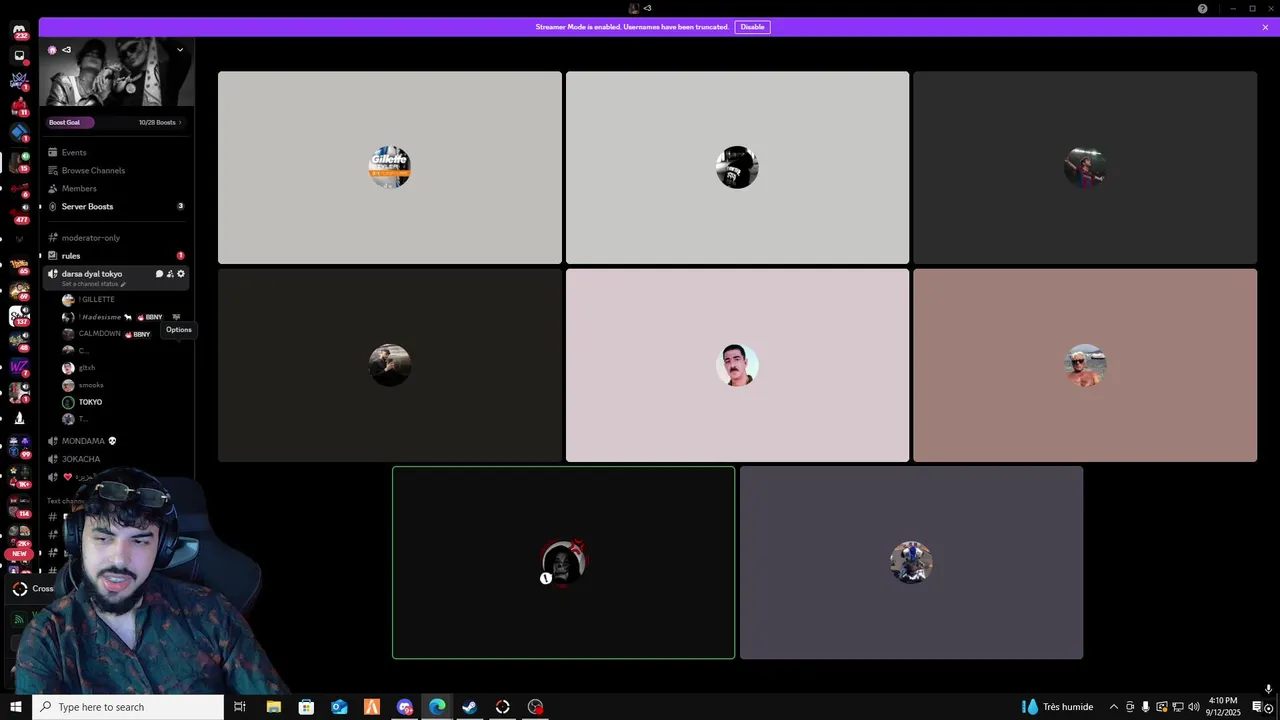
Task: Focus the speaking green-outlined voice tile
Action: coord(563,563)
